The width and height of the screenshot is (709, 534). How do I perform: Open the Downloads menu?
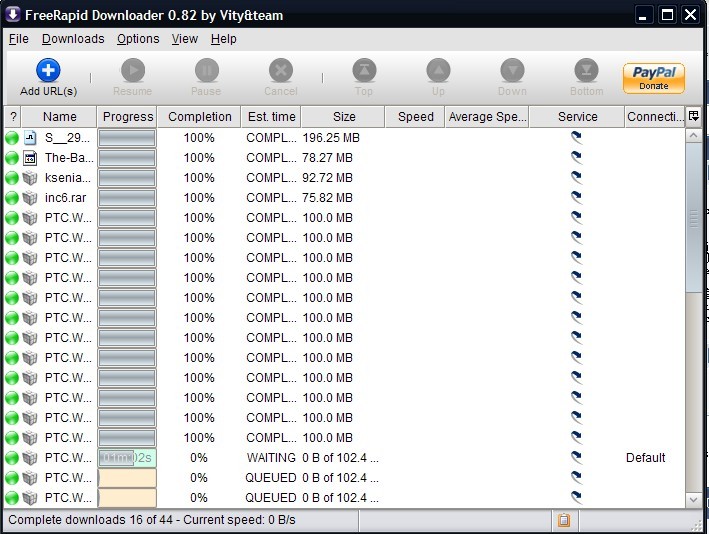(x=73, y=39)
